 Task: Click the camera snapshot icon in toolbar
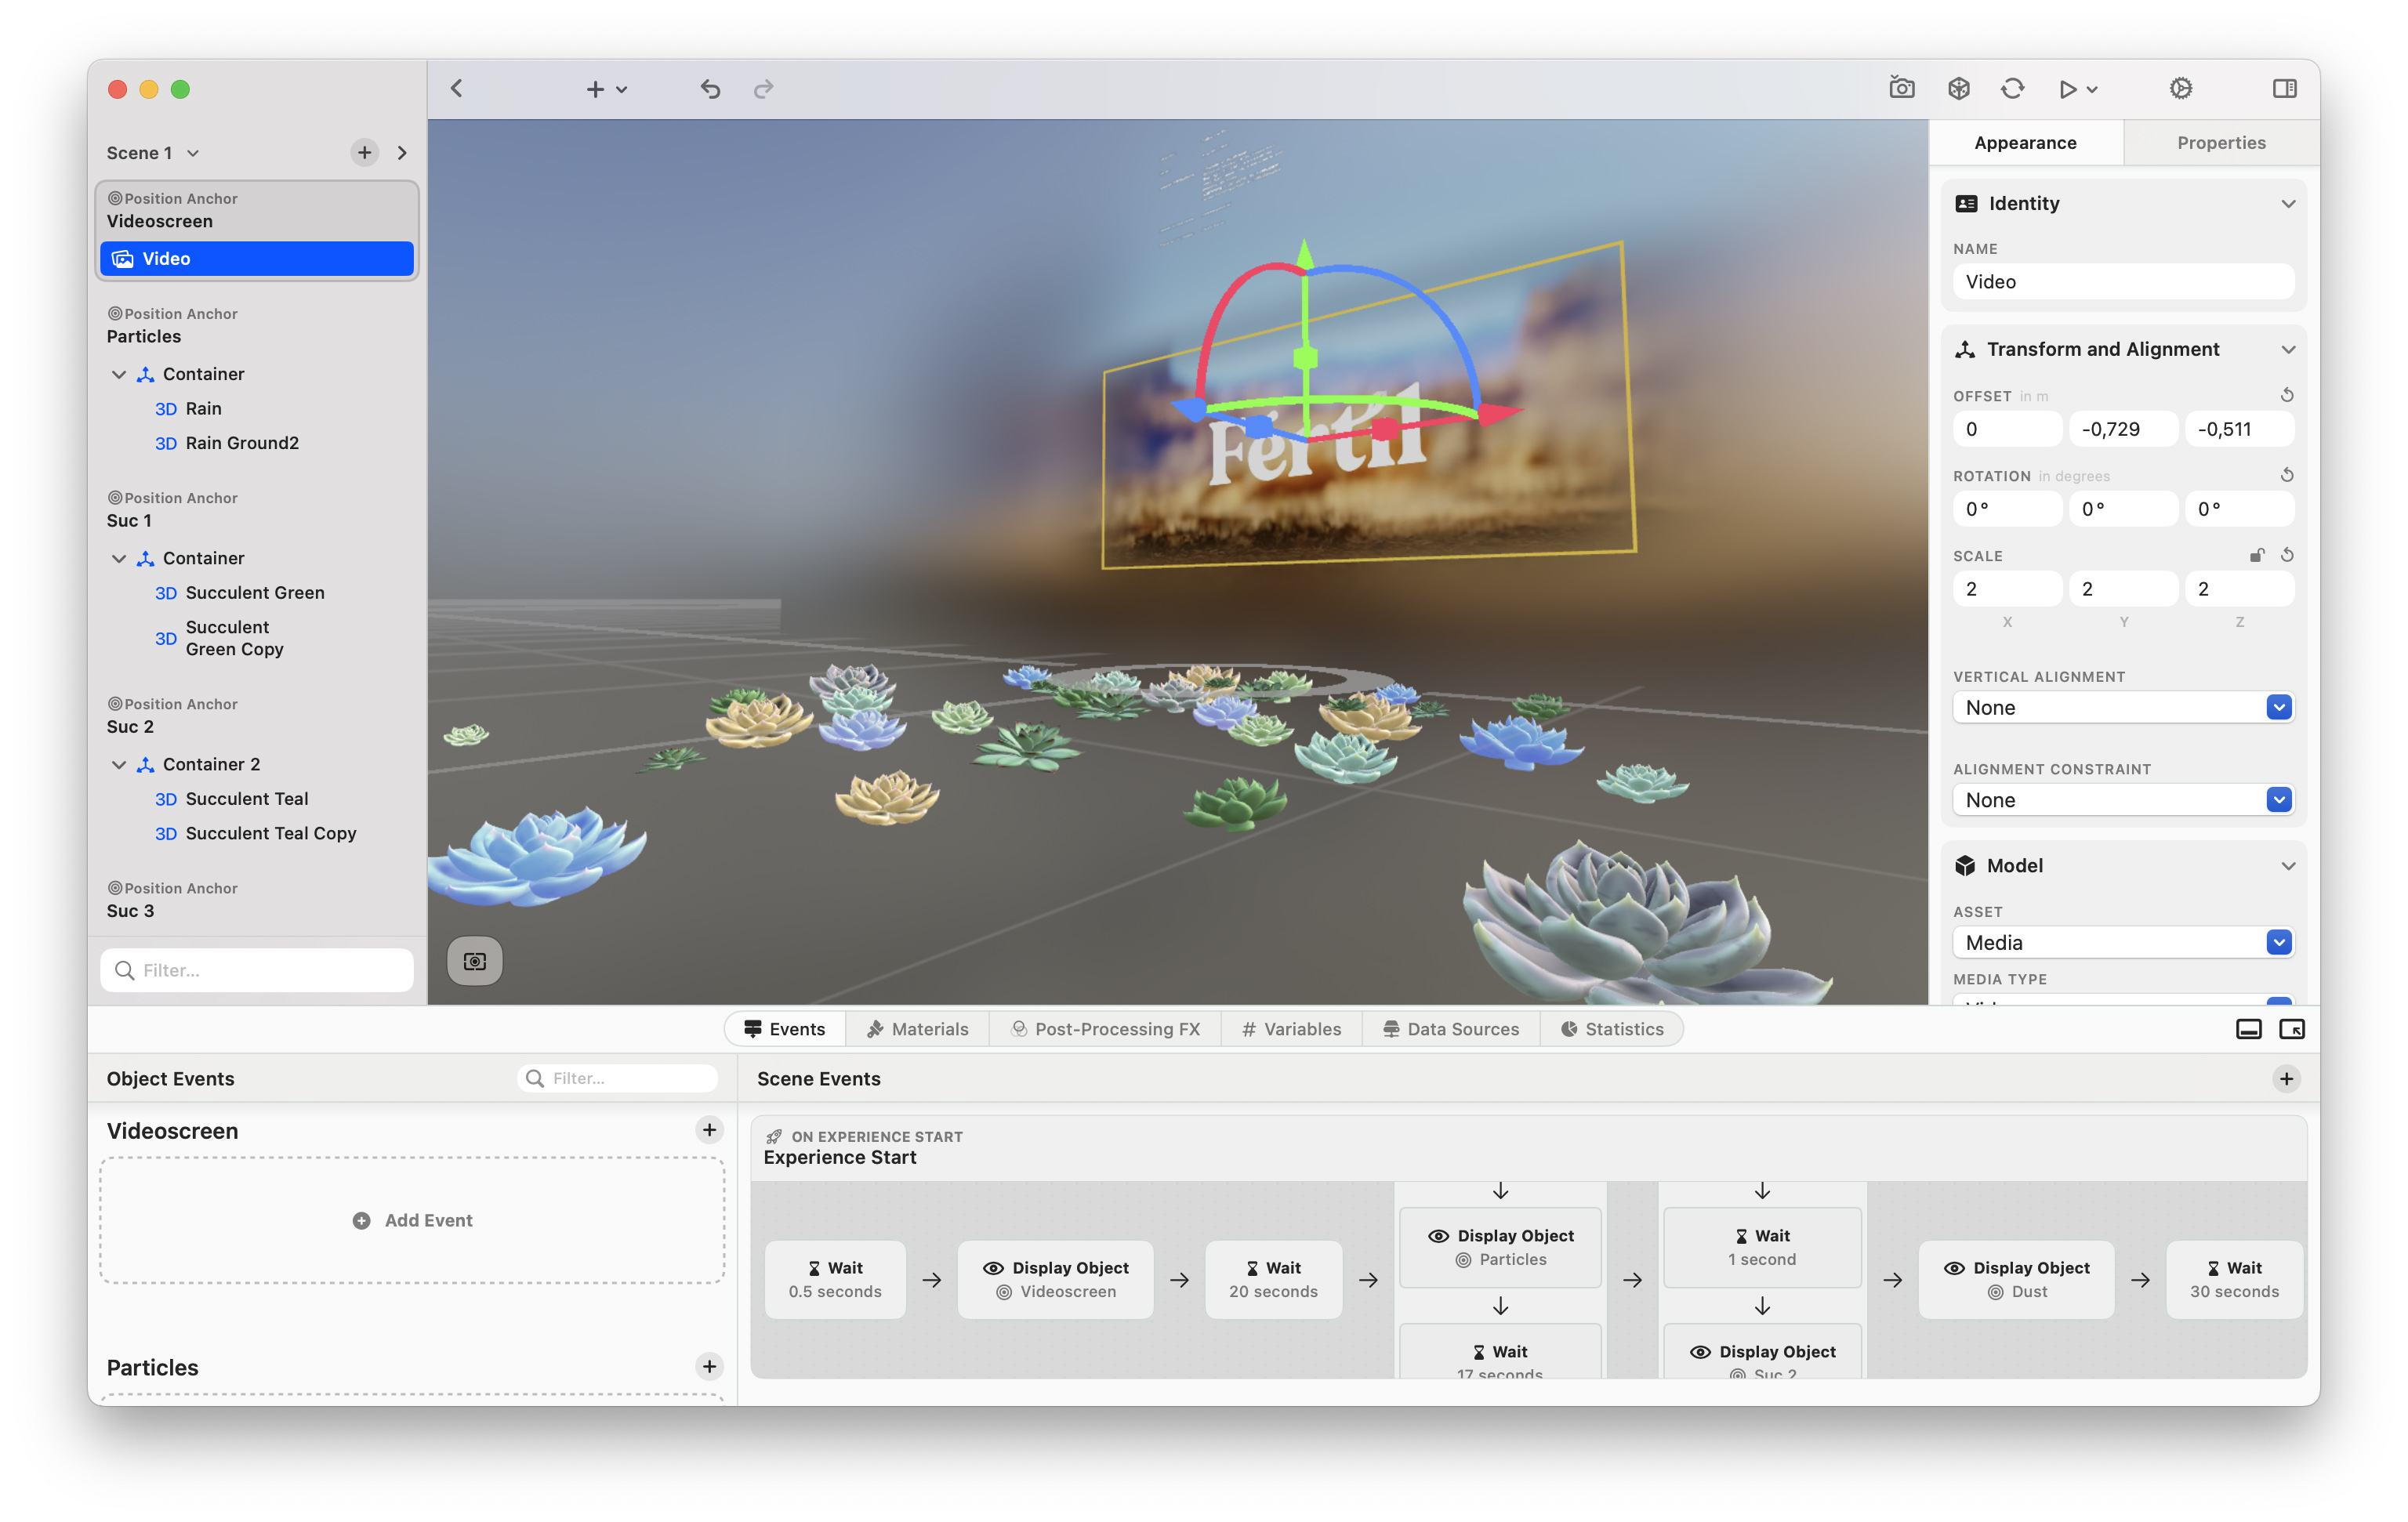tap(1901, 88)
